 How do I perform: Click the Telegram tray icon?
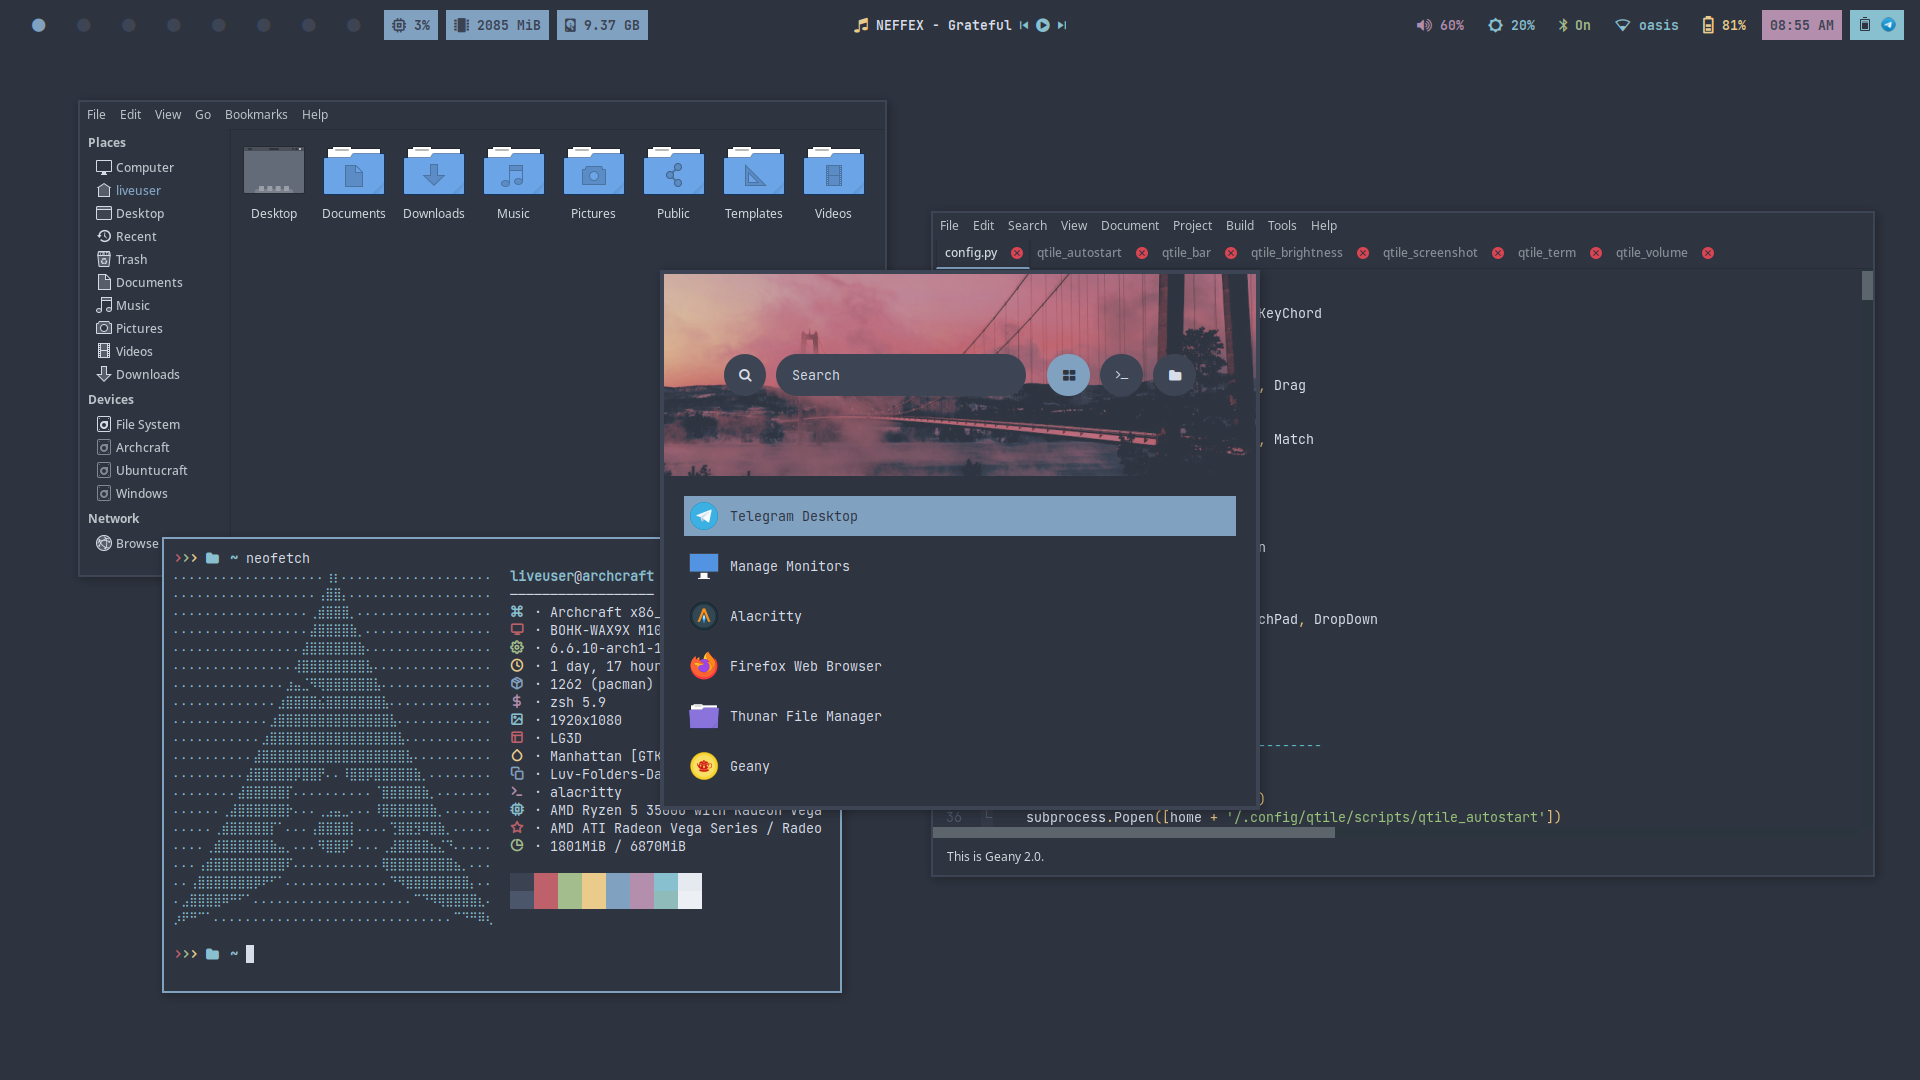(1888, 25)
